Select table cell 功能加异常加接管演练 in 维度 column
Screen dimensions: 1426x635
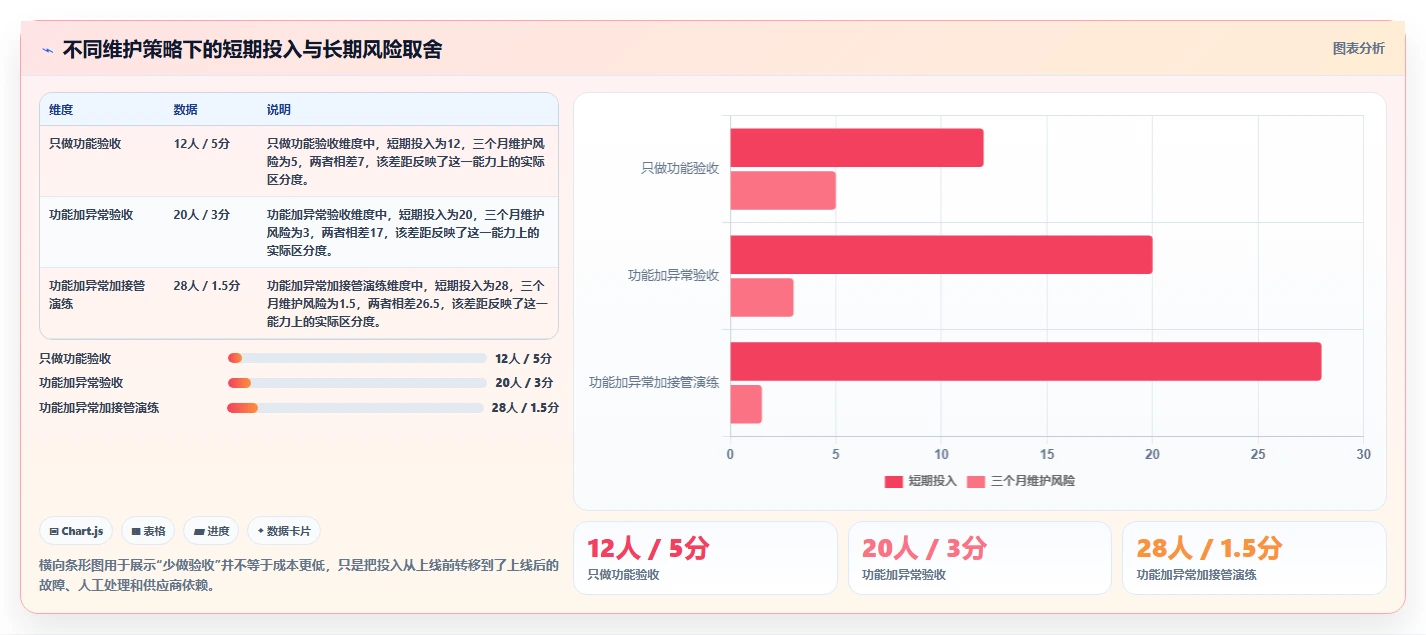pyautogui.click(x=97, y=294)
